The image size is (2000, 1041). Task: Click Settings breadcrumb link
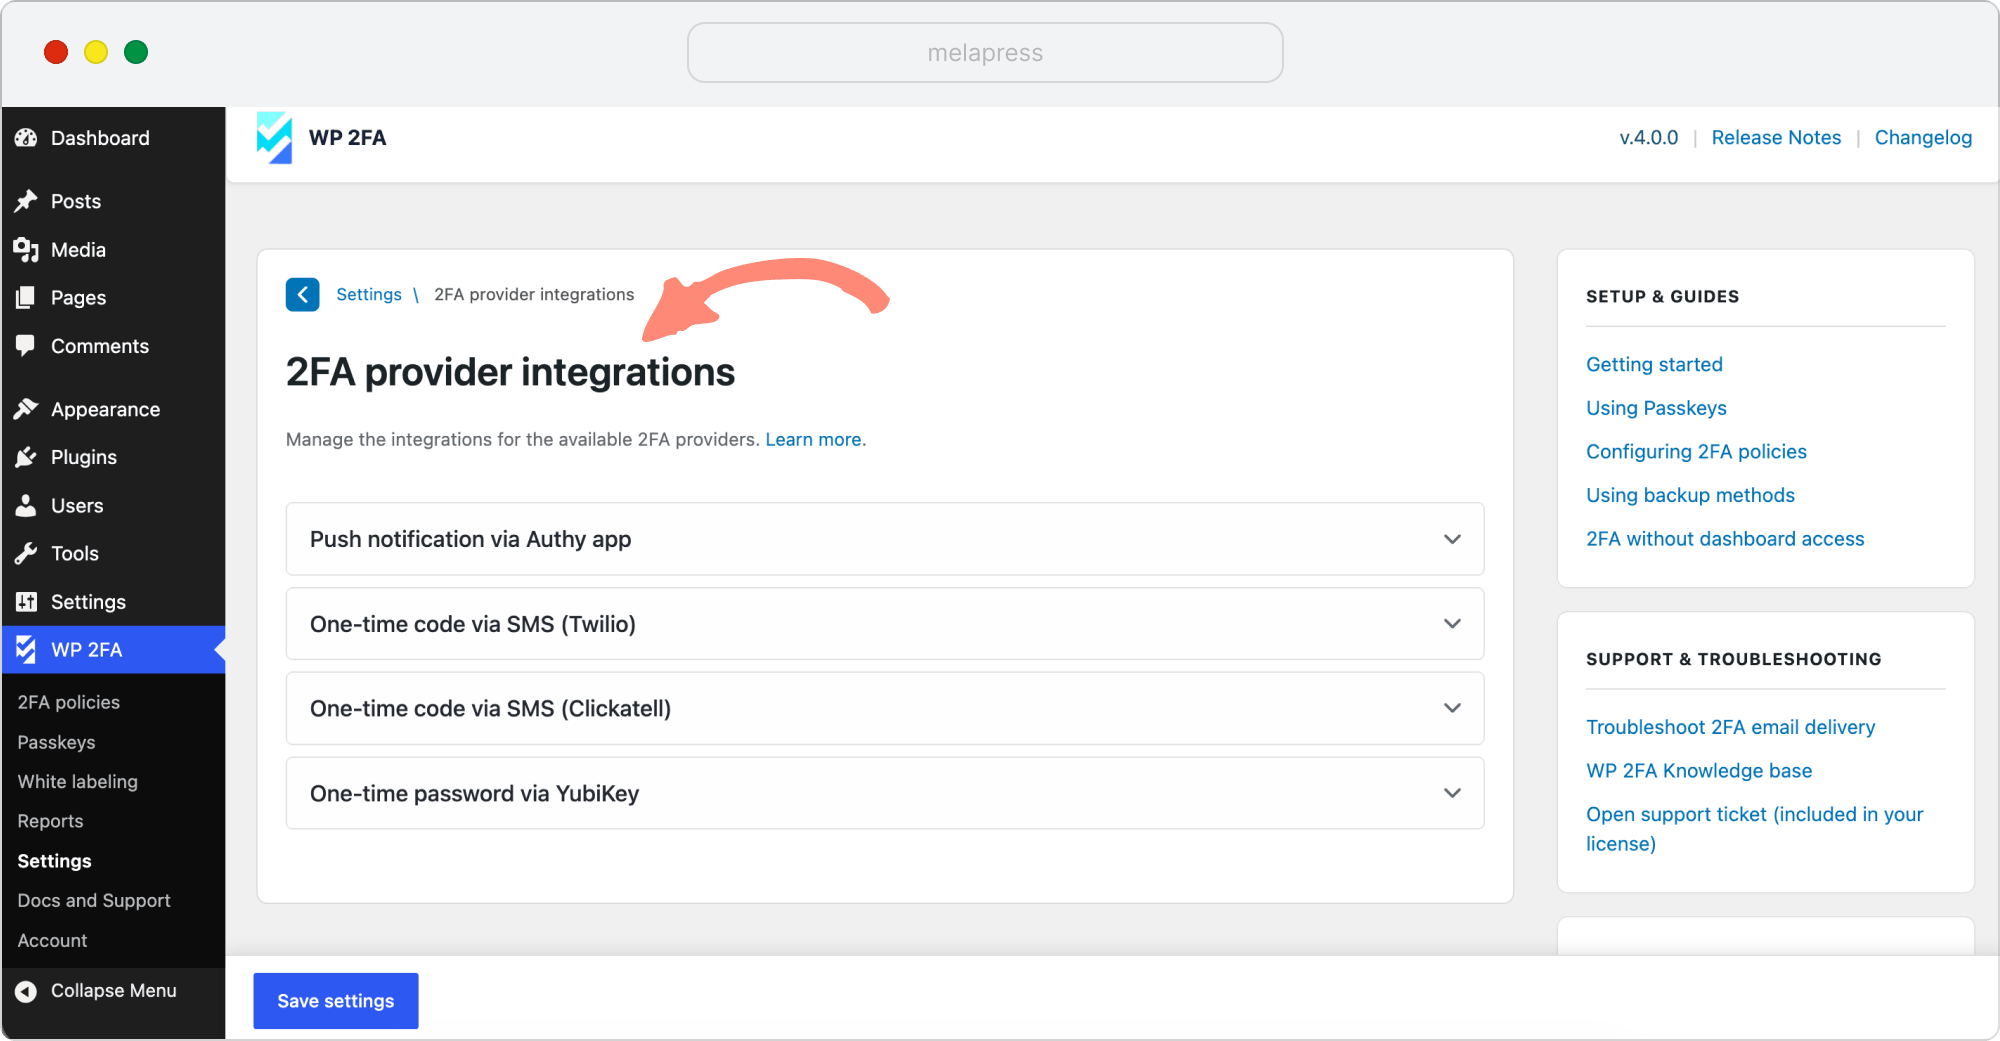point(369,295)
